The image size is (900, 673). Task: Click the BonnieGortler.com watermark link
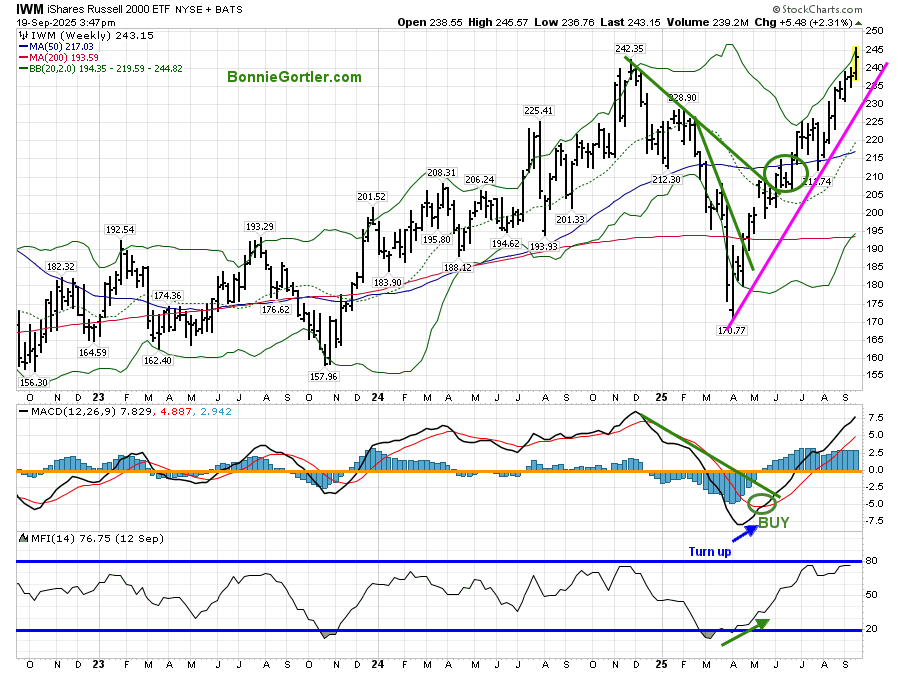click(x=294, y=77)
